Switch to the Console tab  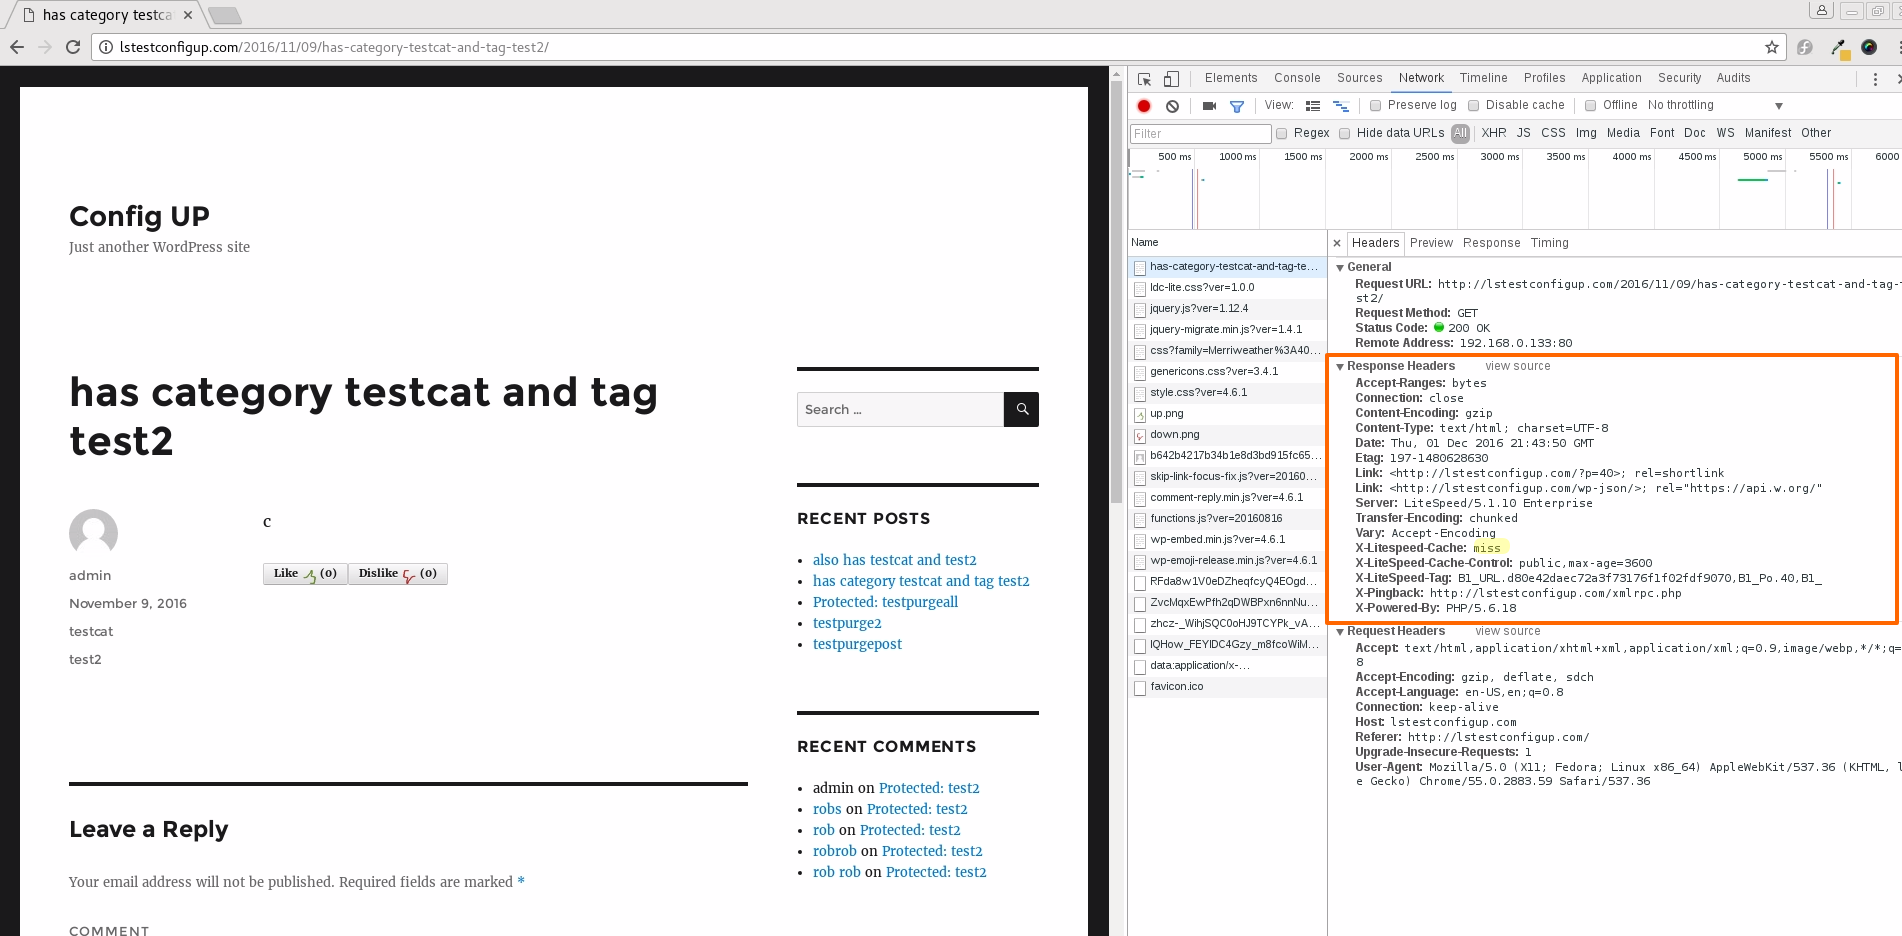point(1297,78)
